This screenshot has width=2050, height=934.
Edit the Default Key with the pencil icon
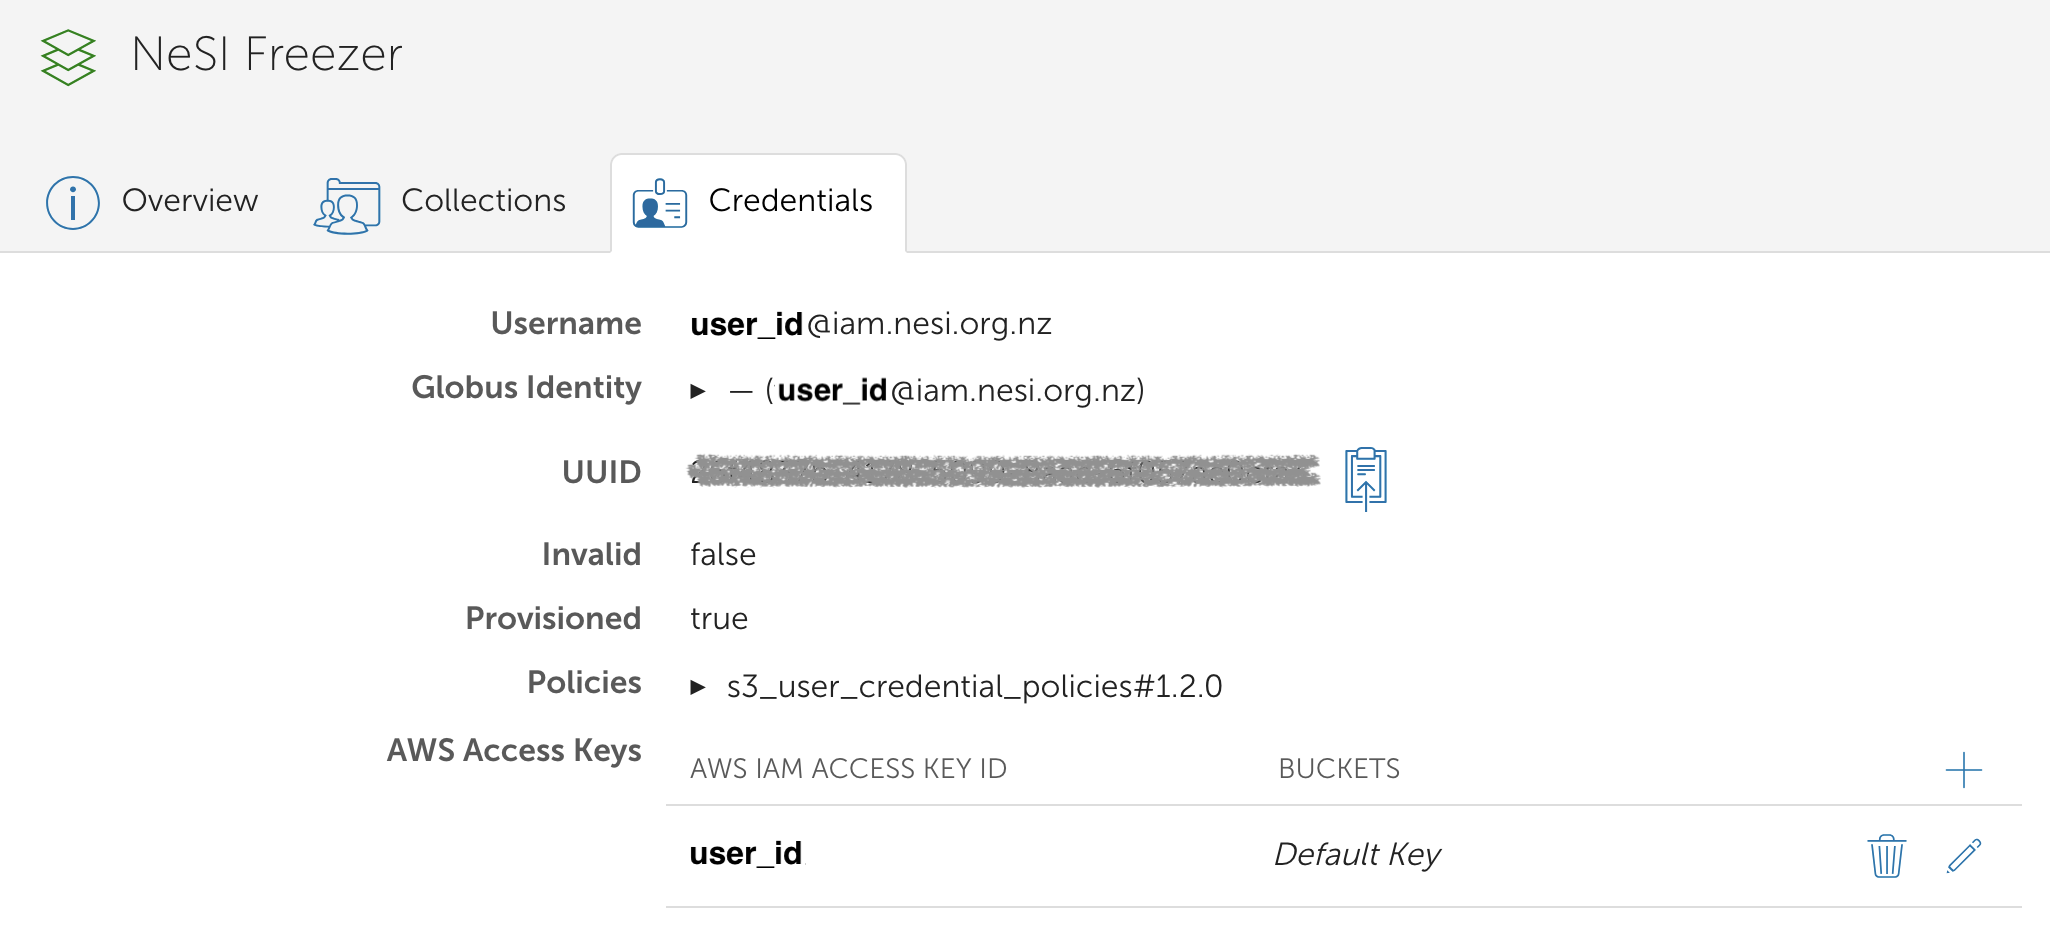(1963, 857)
